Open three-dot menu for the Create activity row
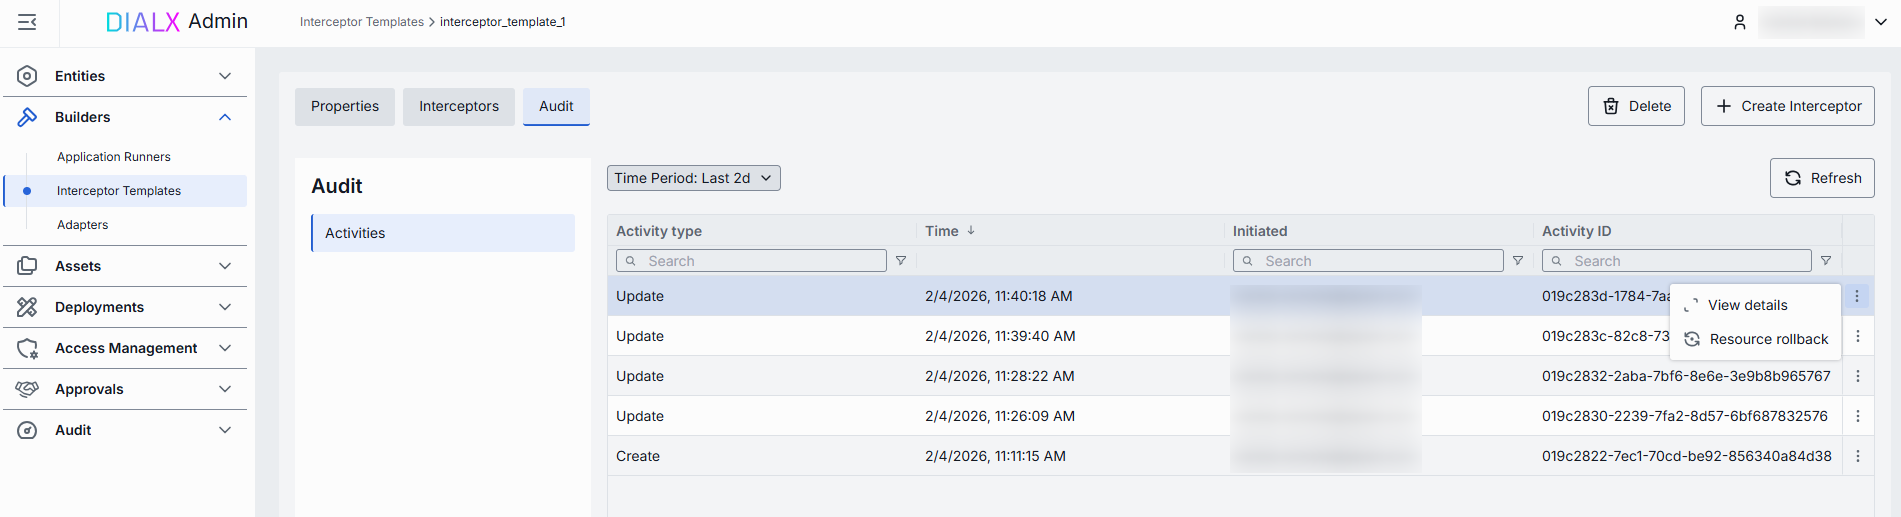 point(1858,456)
